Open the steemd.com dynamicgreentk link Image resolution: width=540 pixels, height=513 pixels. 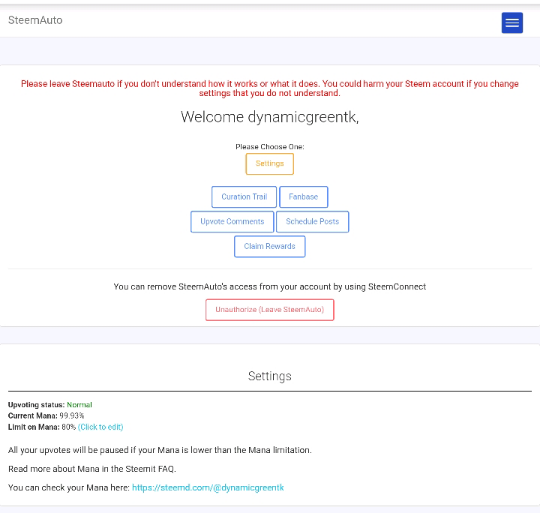tap(208, 488)
